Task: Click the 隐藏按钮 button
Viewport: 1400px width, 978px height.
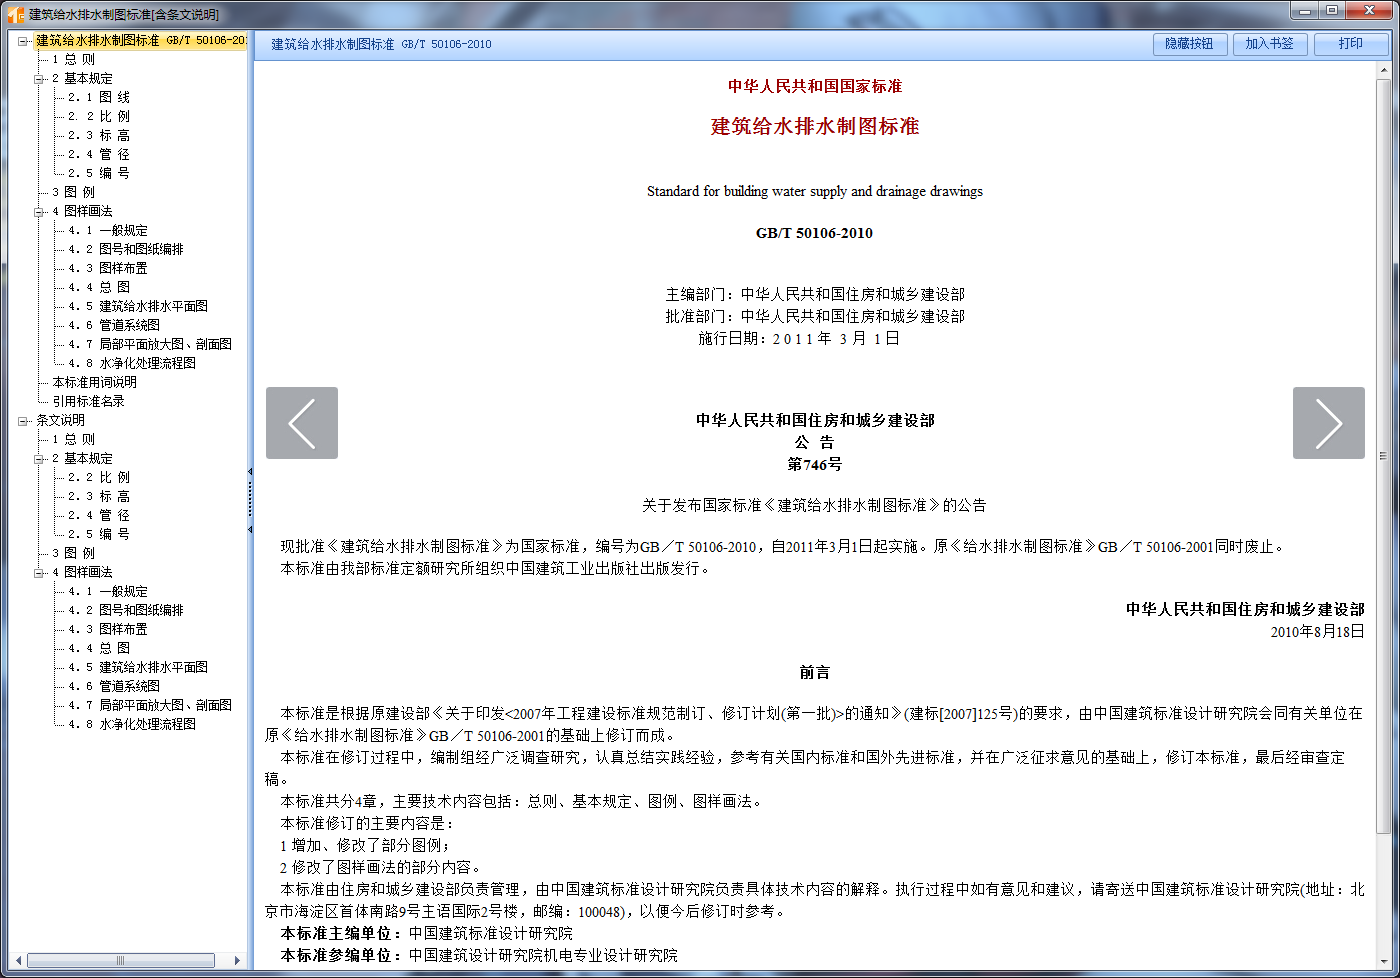Action: 1189,44
